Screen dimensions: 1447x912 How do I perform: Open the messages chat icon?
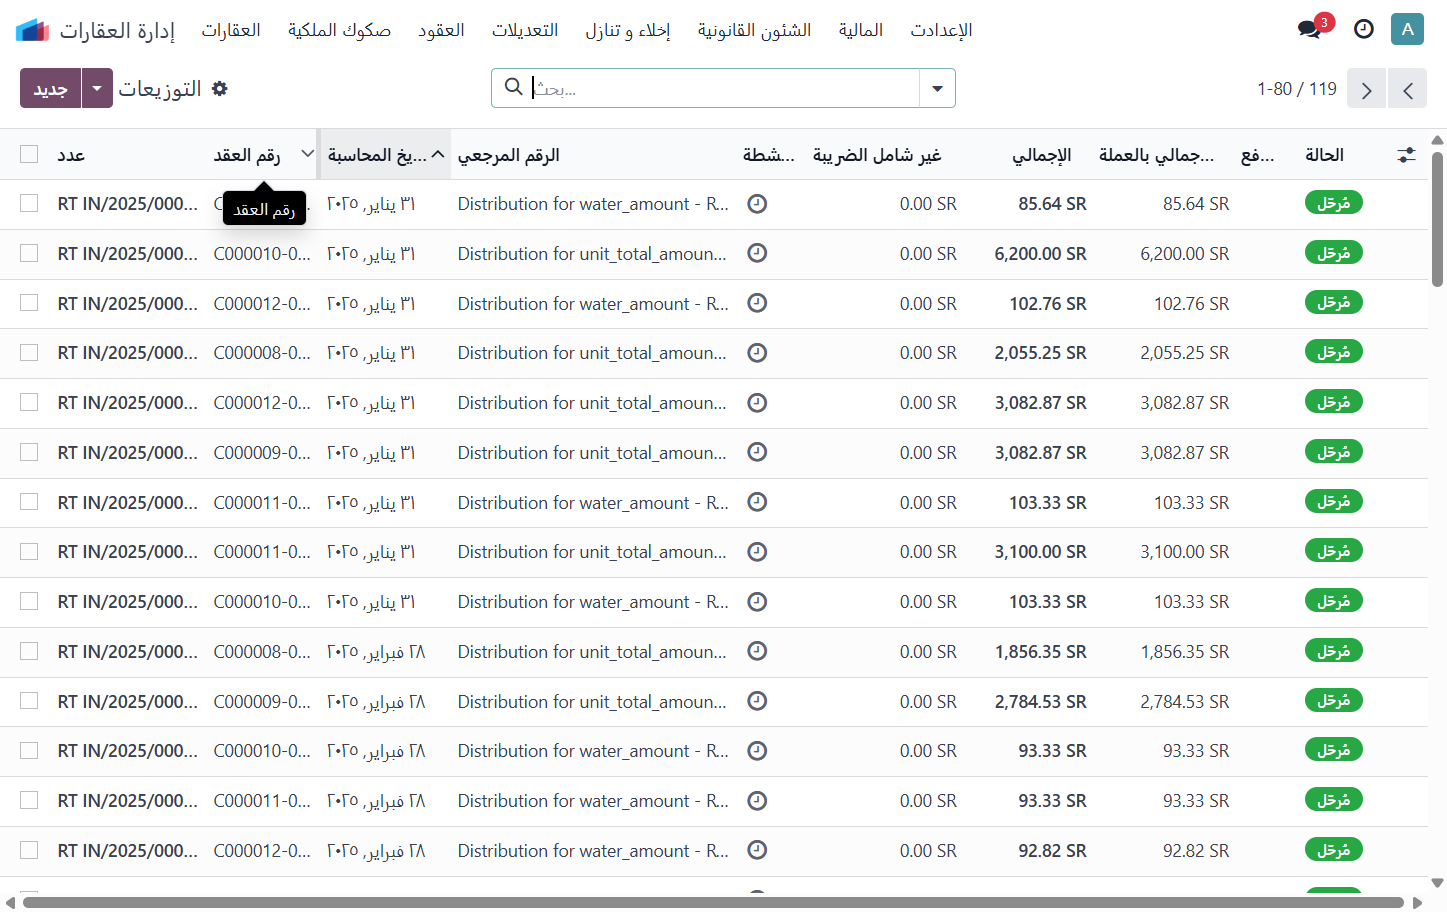(1309, 29)
